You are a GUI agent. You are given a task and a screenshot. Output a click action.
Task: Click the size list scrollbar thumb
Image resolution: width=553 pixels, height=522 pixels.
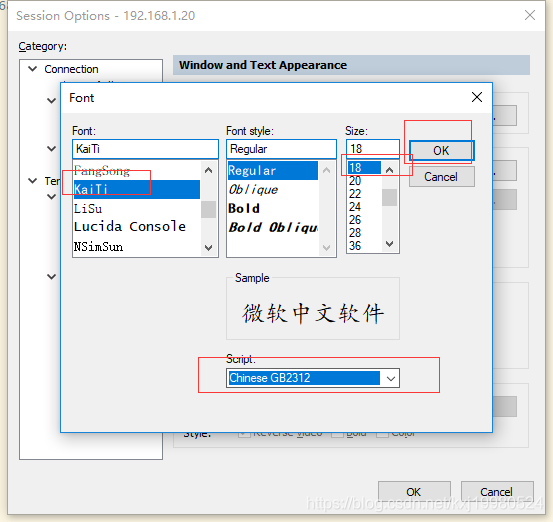coord(389,198)
